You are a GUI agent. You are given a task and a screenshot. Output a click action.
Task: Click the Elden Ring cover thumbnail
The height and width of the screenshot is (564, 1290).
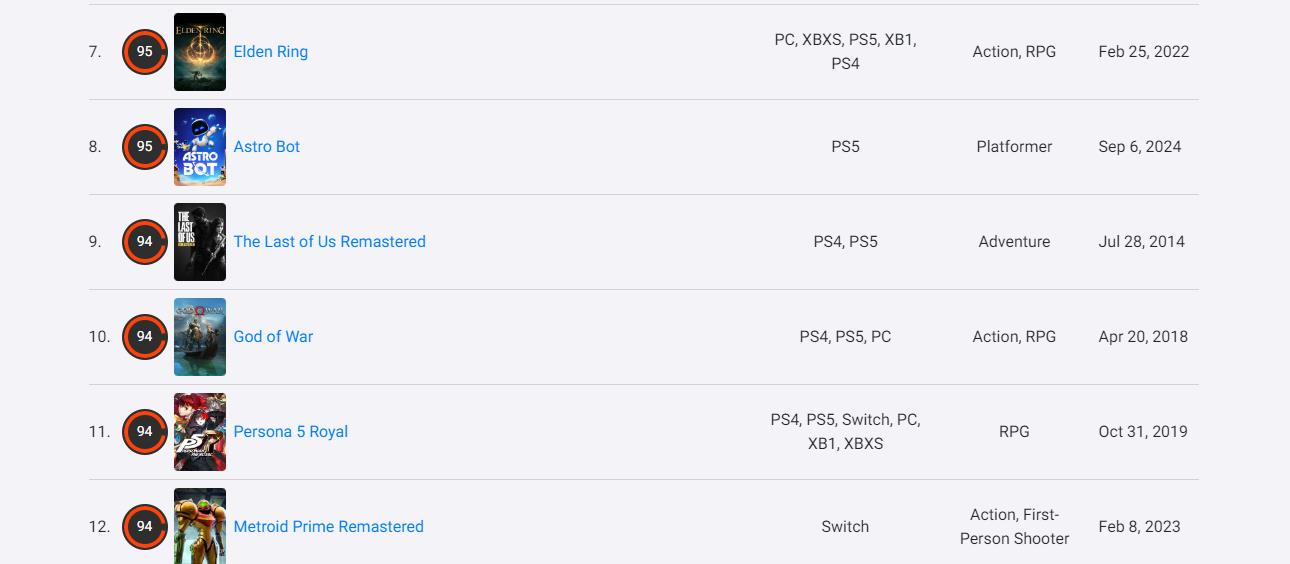[200, 52]
